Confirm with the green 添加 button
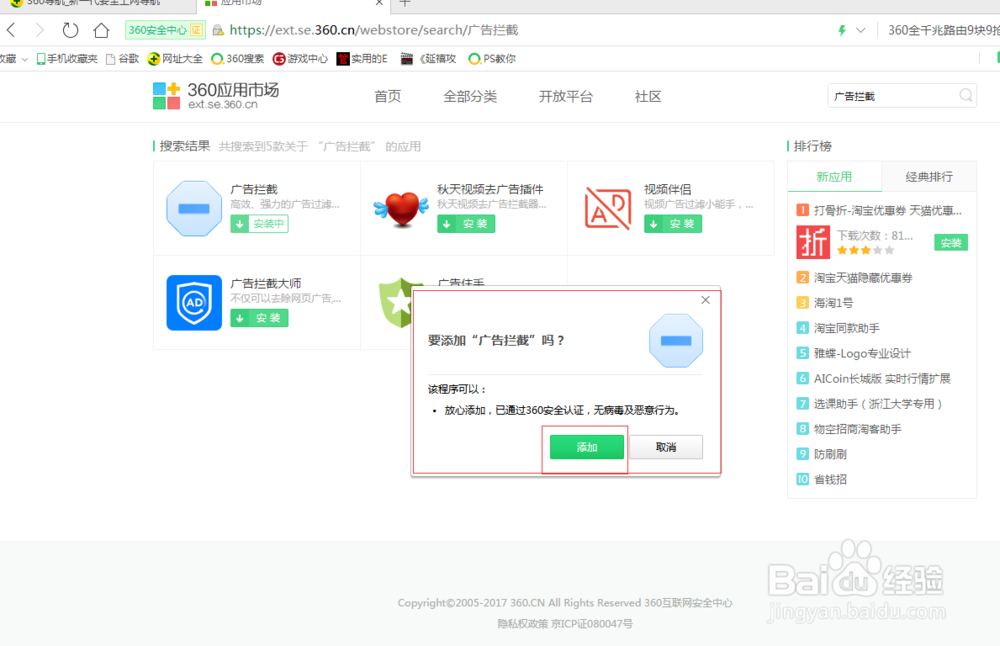This screenshot has height=646, width=1000. 587,447
